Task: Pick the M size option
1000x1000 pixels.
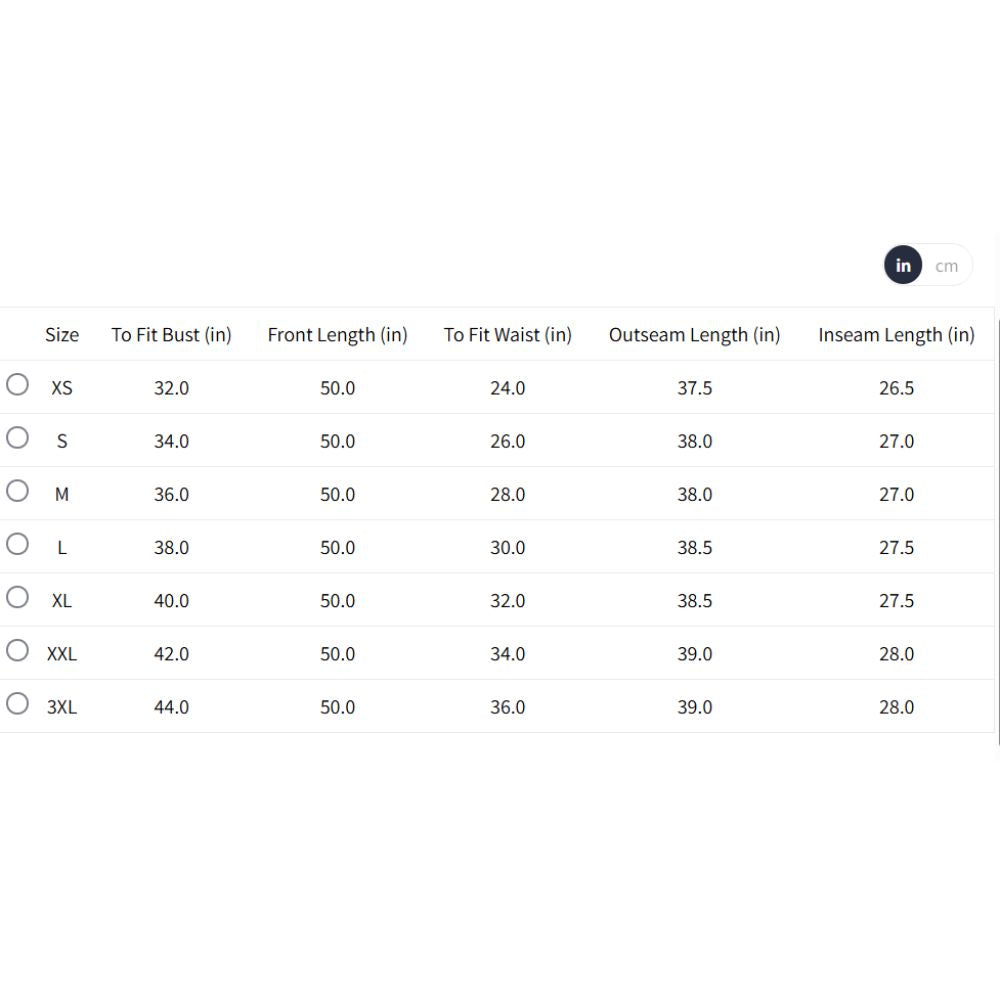Action: (17, 491)
